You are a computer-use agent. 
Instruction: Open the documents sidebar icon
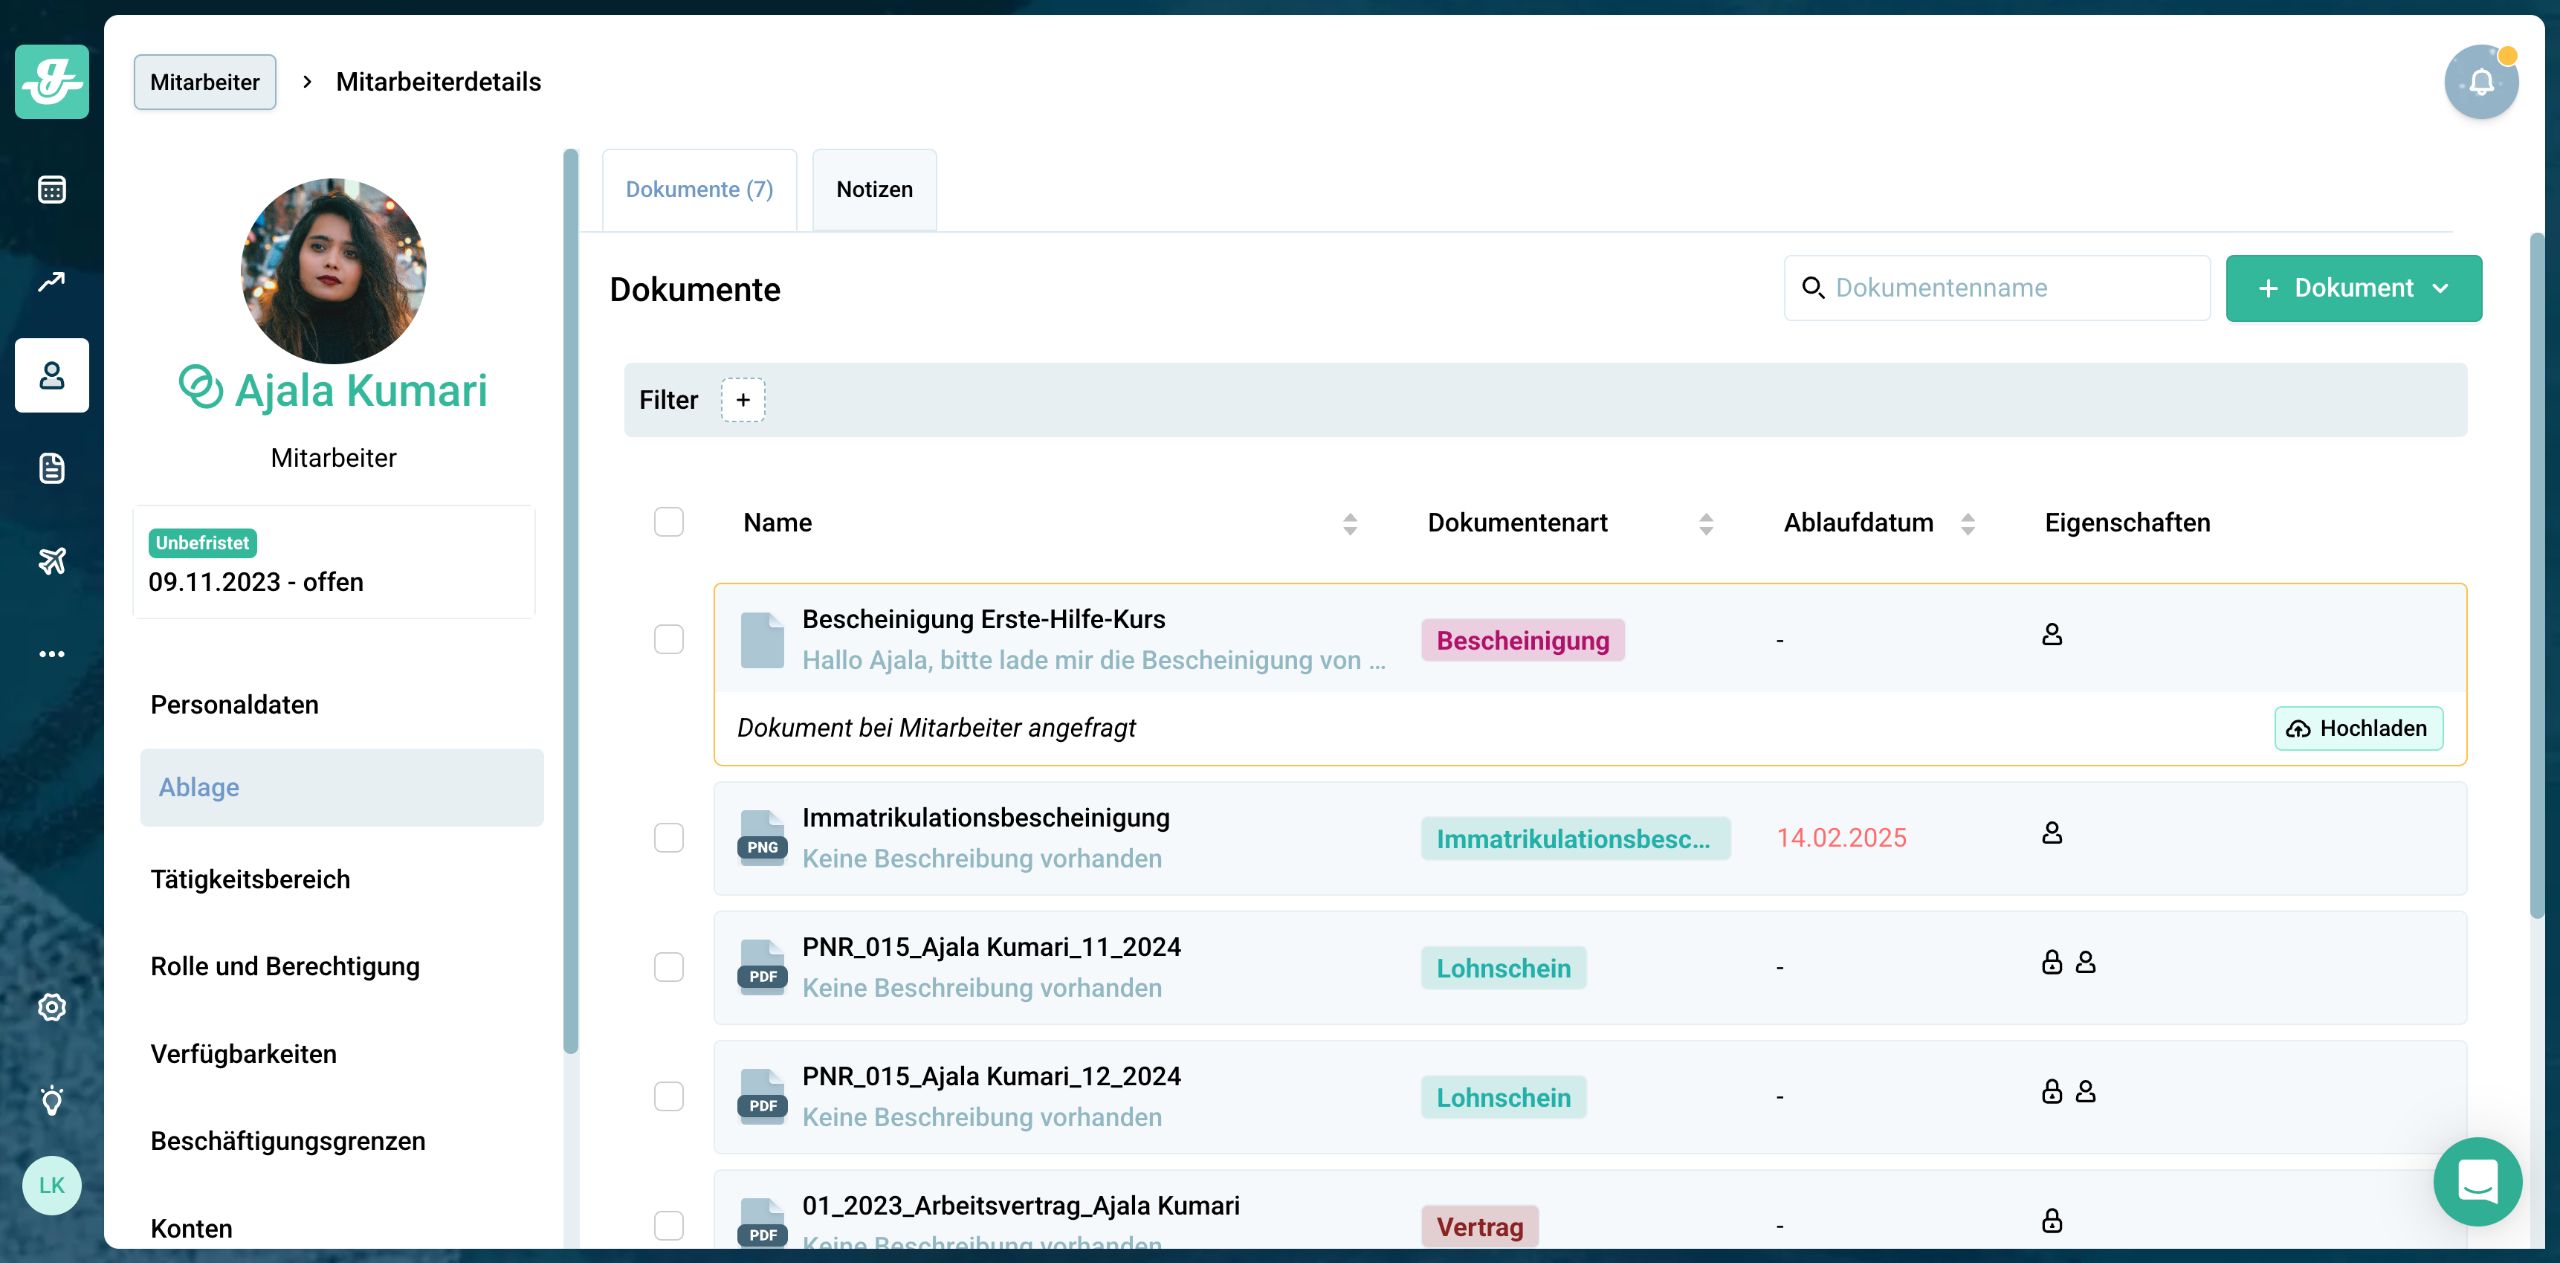pyautogui.click(x=52, y=468)
